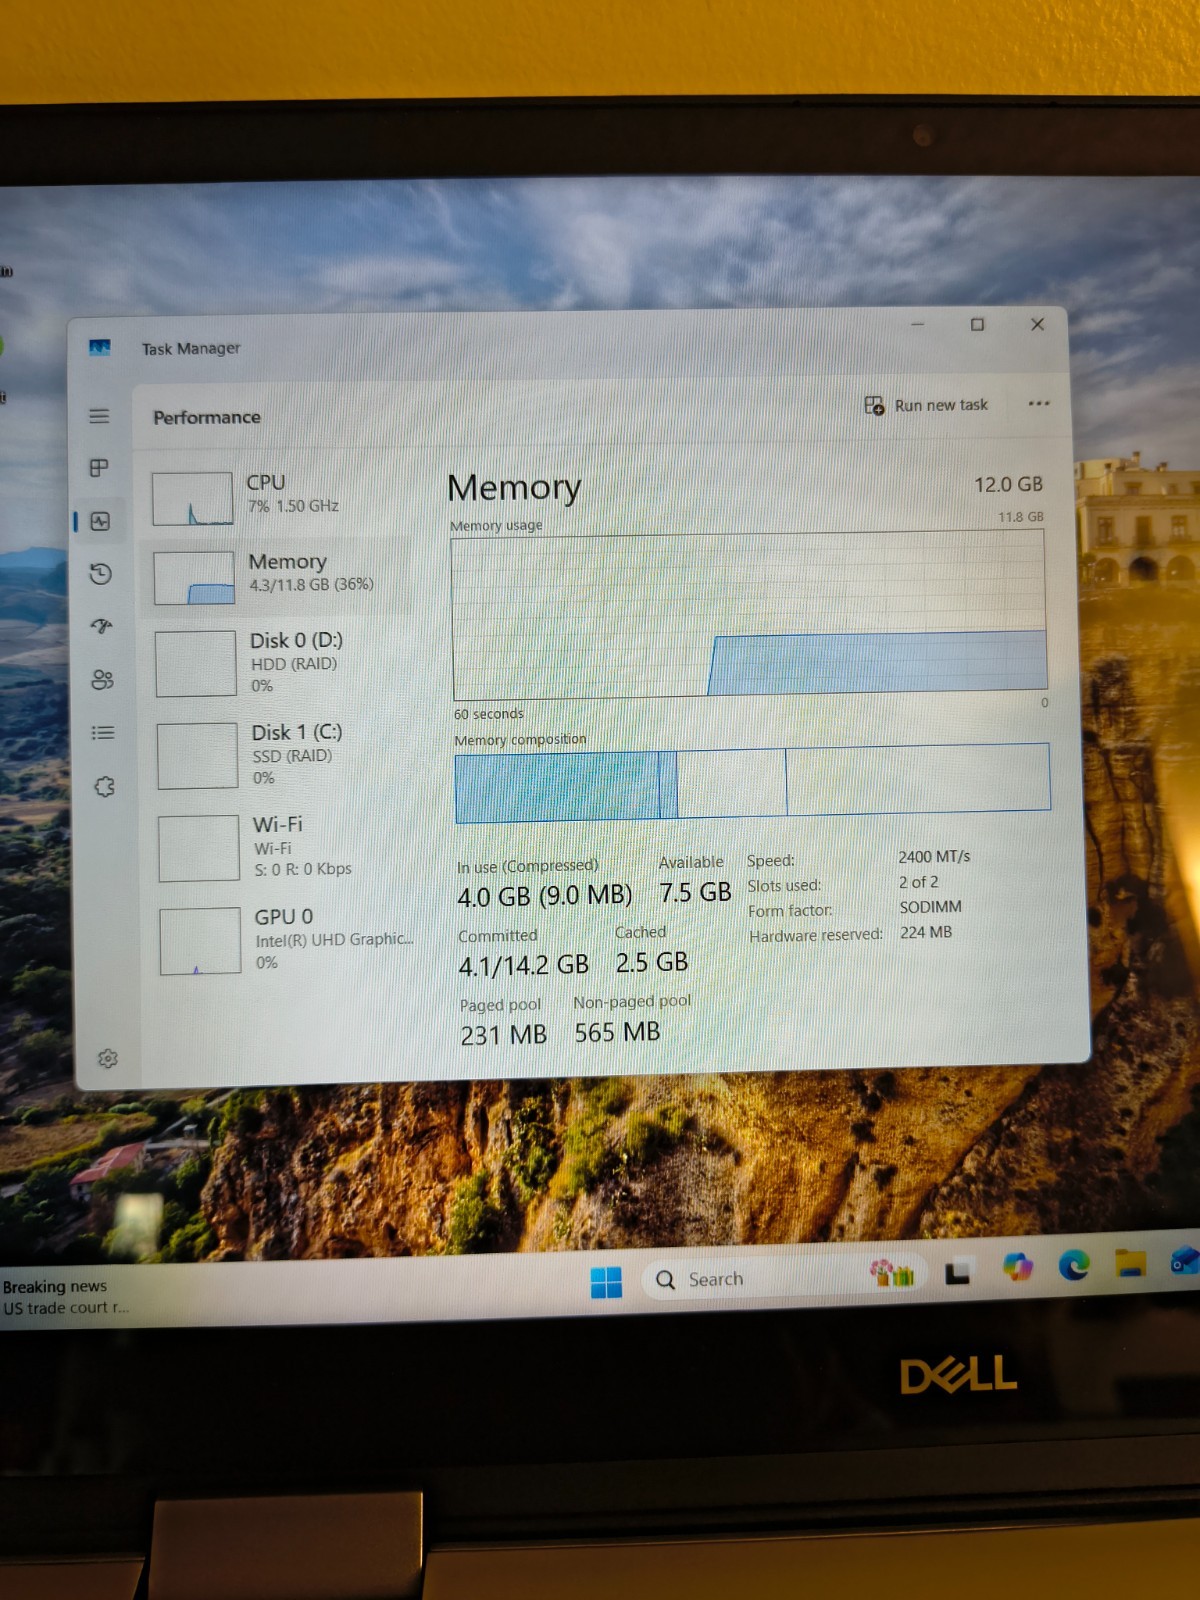Viewport: 1200px width, 1600px height.
Task: Click the Task Manager app icon in title bar
Action: pos(99,348)
